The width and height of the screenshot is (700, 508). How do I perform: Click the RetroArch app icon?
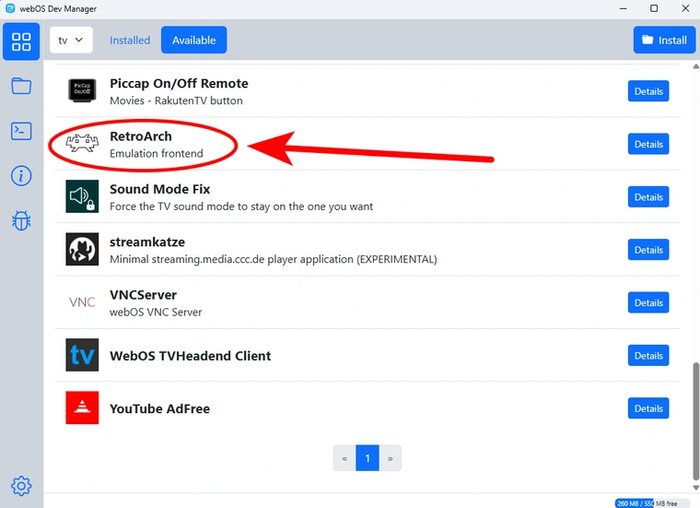(82, 144)
